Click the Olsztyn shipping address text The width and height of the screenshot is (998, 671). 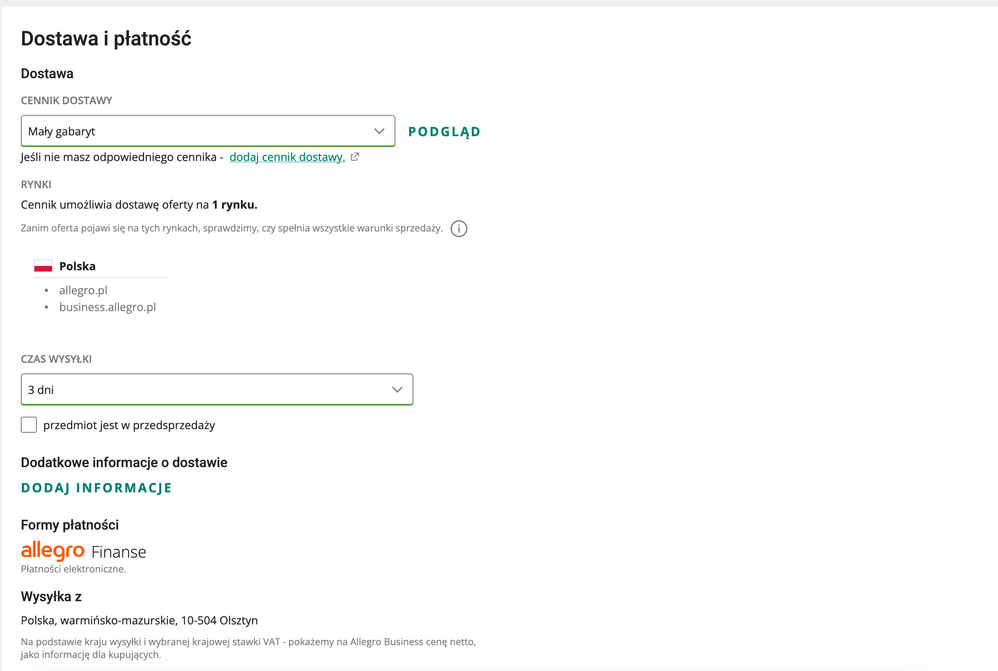pyautogui.click(x=139, y=620)
